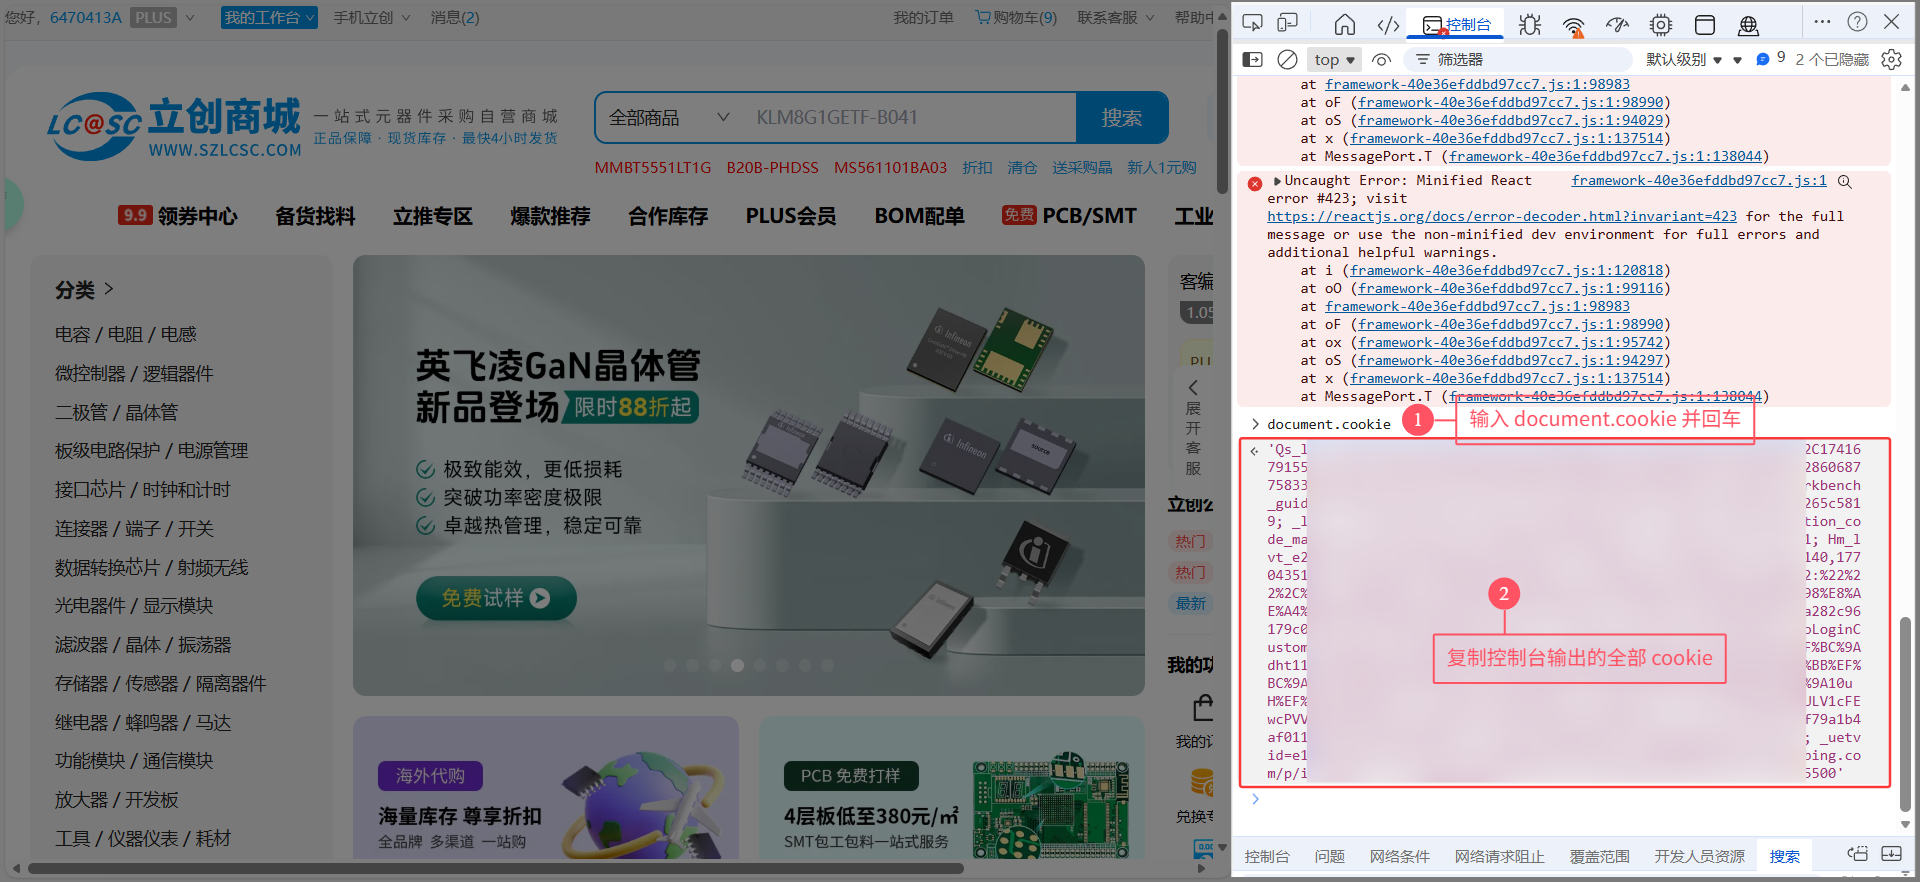The width and height of the screenshot is (1920, 882).
Task: Toggle device emulation mode icon
Action: 1288,23
